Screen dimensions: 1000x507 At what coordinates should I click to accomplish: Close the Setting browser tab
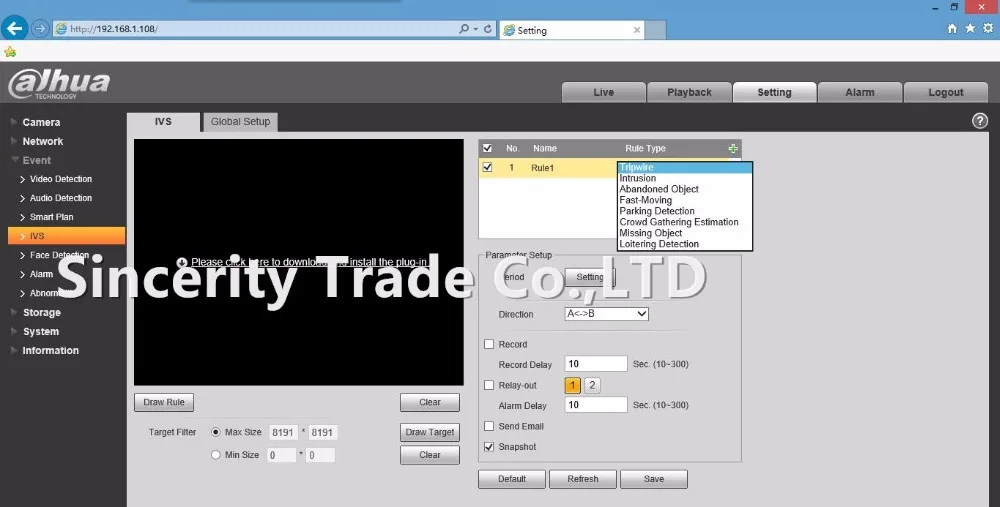pyautogui.click(x=636, y=30)
